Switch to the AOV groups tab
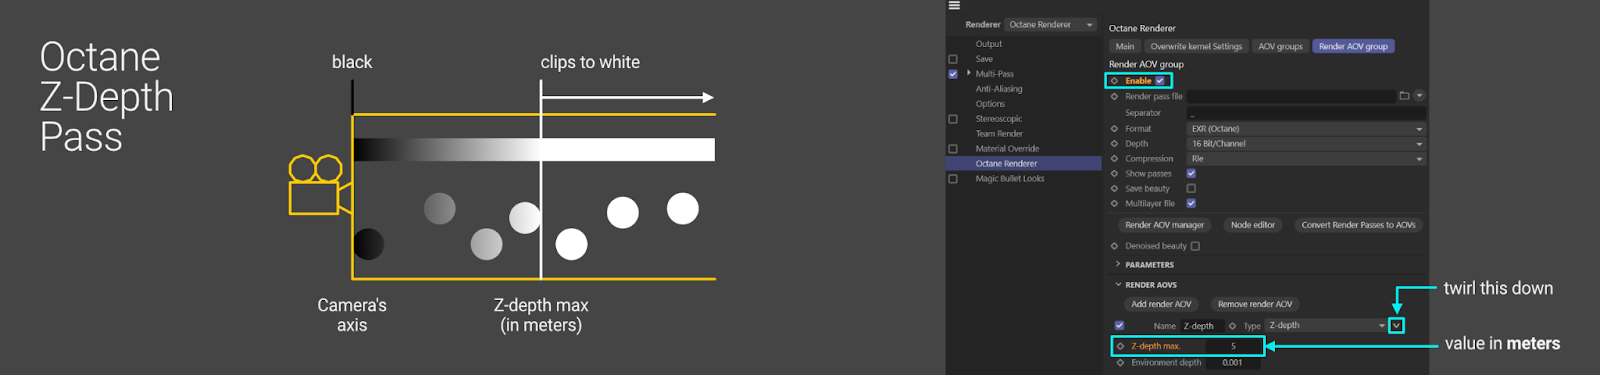Screen dimensions: 1600x375 tap(1280, 46)
